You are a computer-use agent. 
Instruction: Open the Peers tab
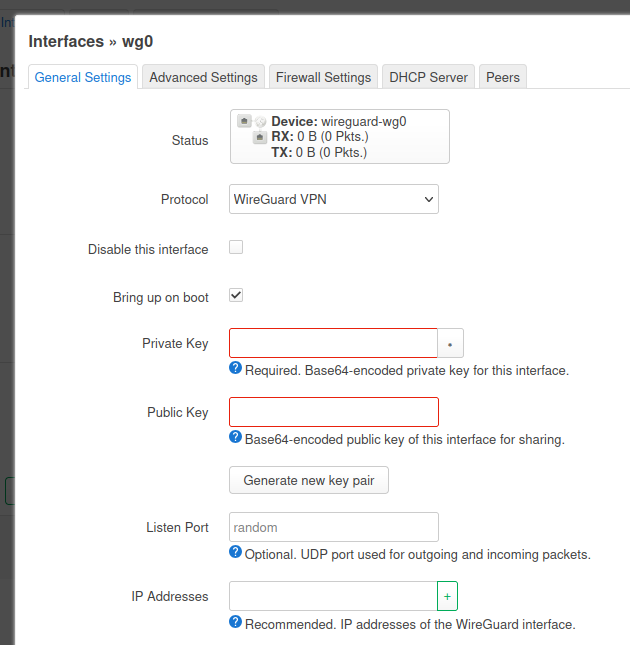coord(503,77)
